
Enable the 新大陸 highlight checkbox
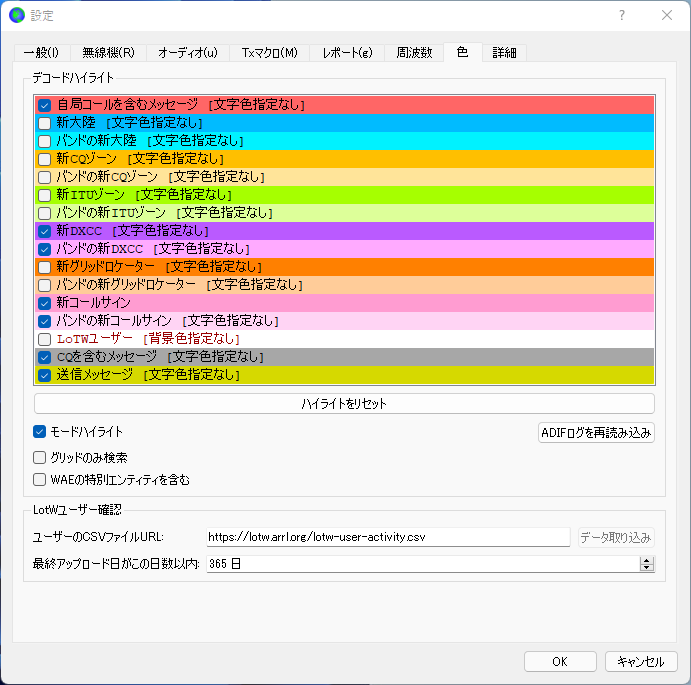point(45,123)
